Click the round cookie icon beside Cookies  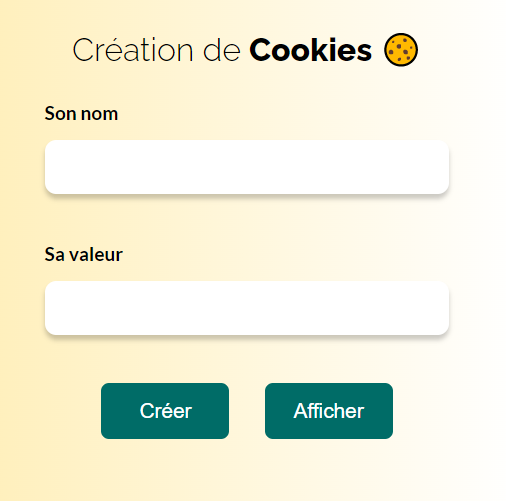(401, 50)
